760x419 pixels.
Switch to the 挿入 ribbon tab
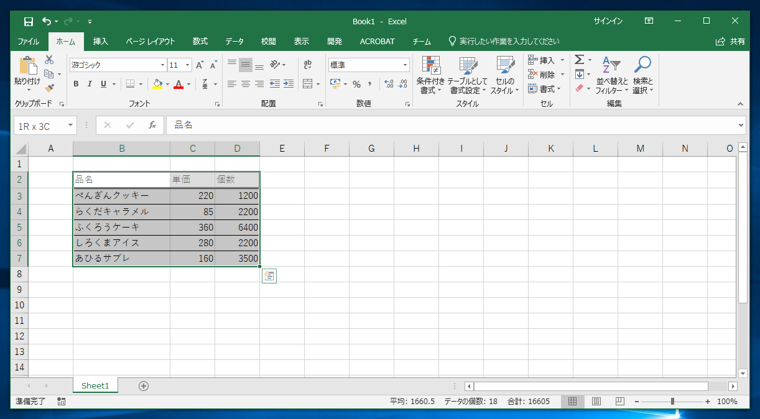100,42
